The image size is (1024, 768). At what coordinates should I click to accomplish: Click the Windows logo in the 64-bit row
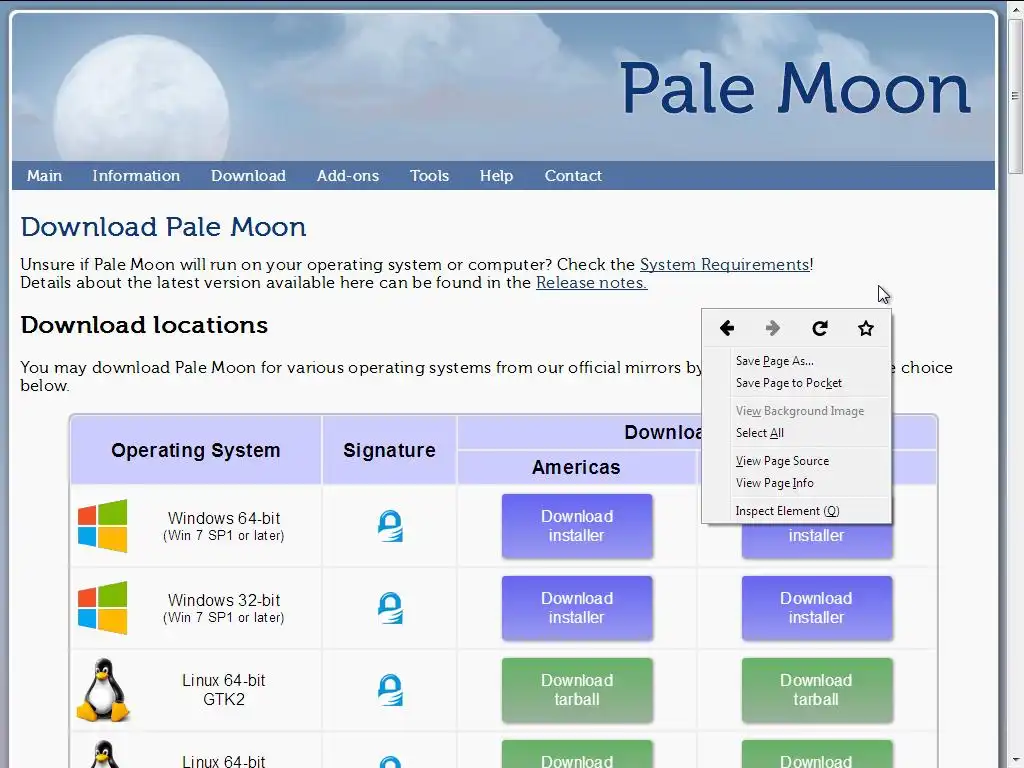(x=103, y=526)
